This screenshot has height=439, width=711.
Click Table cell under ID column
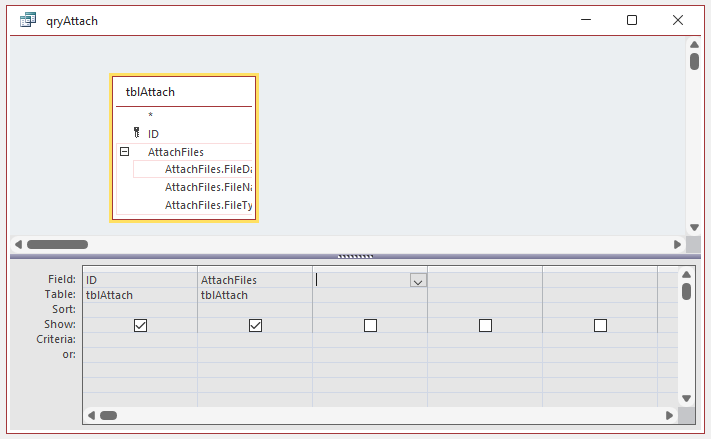[140, 295]
